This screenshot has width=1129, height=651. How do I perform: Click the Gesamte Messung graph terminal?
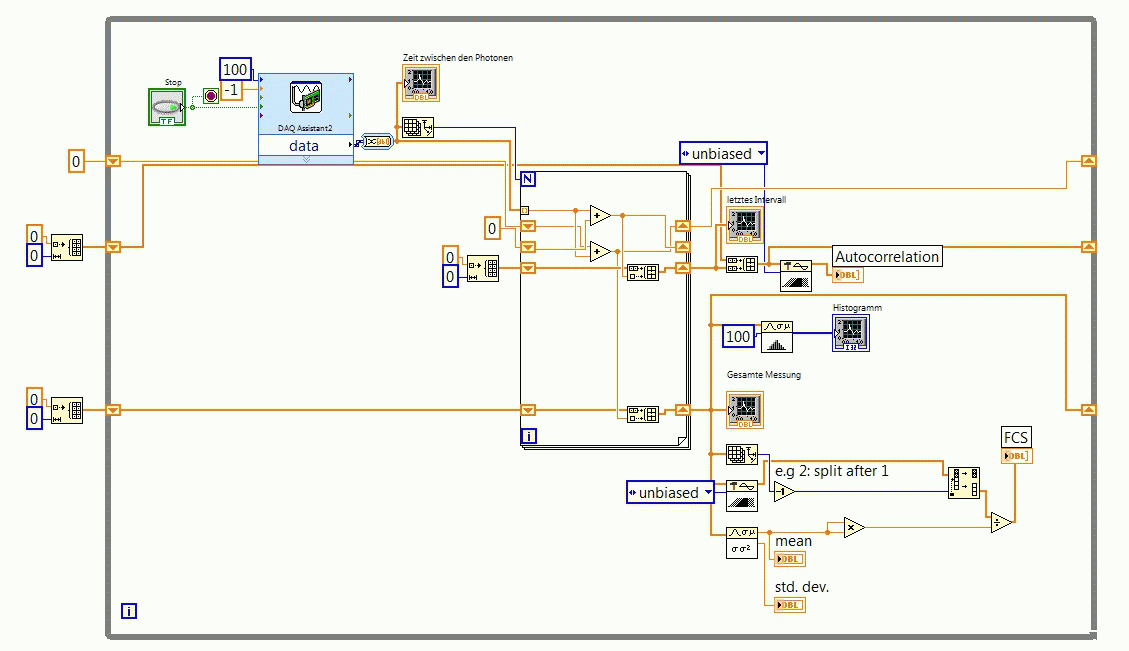pyautogui.click(x=745, y=410)
